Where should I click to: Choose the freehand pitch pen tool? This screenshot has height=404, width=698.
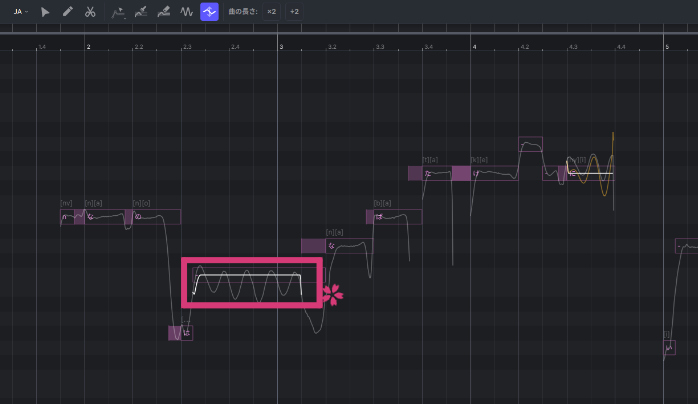(141, 12)
